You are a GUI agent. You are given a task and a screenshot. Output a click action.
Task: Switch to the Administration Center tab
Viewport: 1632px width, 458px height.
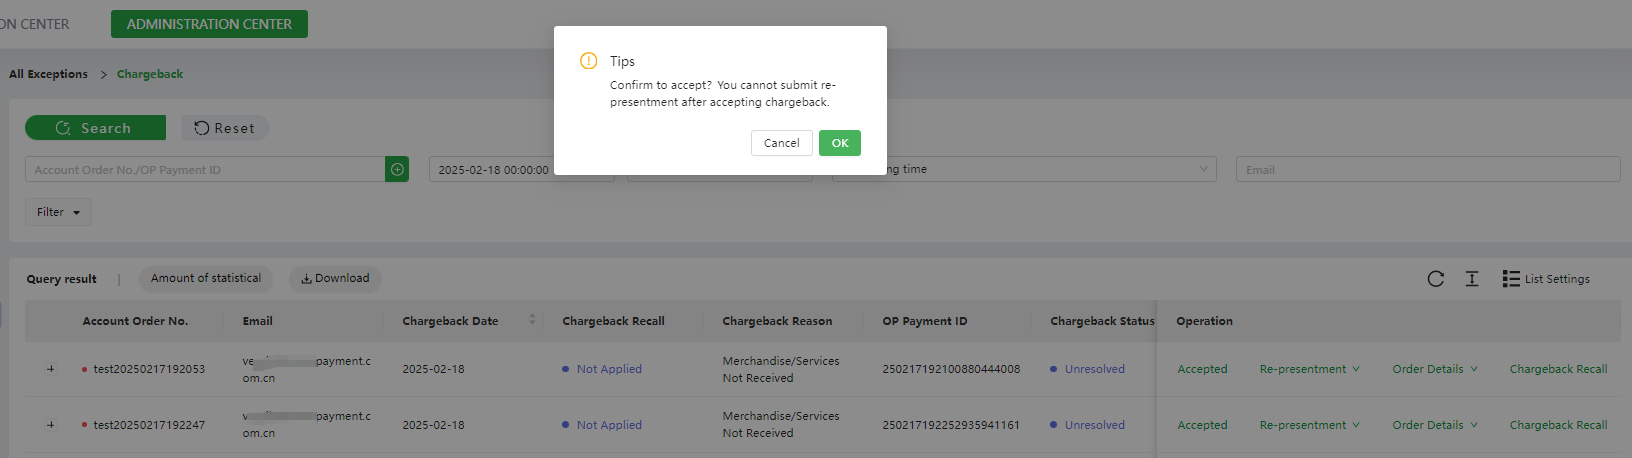click(x=209, y=24)
